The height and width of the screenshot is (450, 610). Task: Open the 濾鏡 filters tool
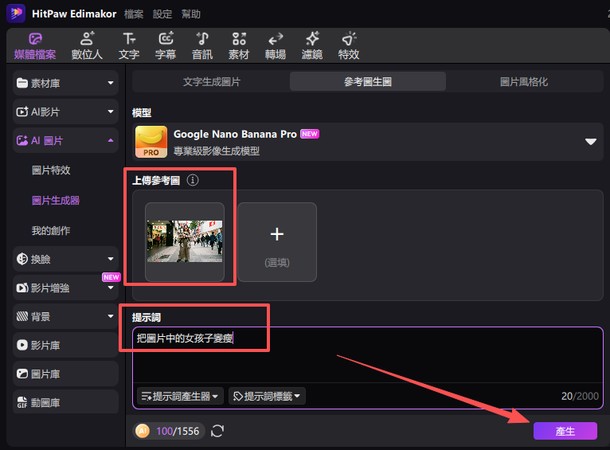[x=312, y=46]
